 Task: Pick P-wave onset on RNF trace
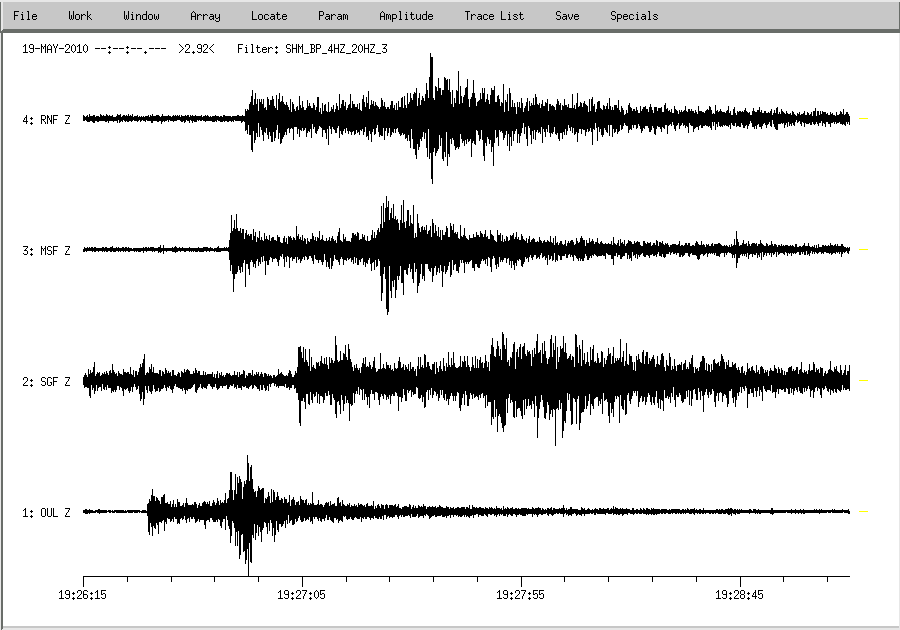(x=246, y=118)
